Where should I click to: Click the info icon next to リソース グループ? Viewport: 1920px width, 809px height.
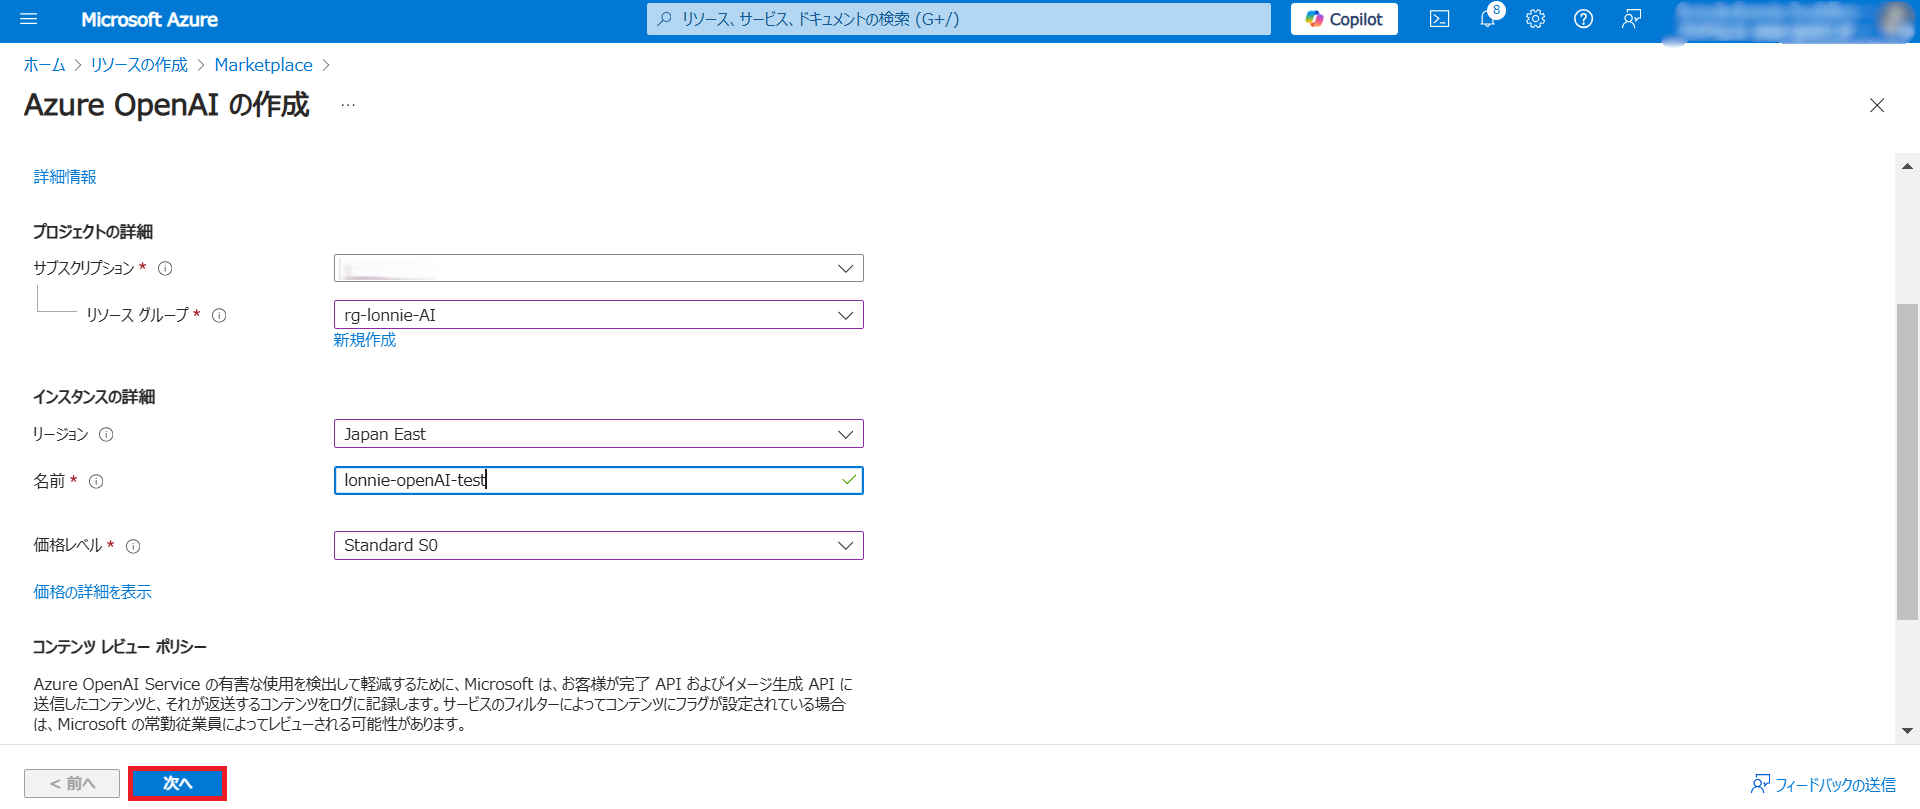pyautogui.click(x=219, y=315)
